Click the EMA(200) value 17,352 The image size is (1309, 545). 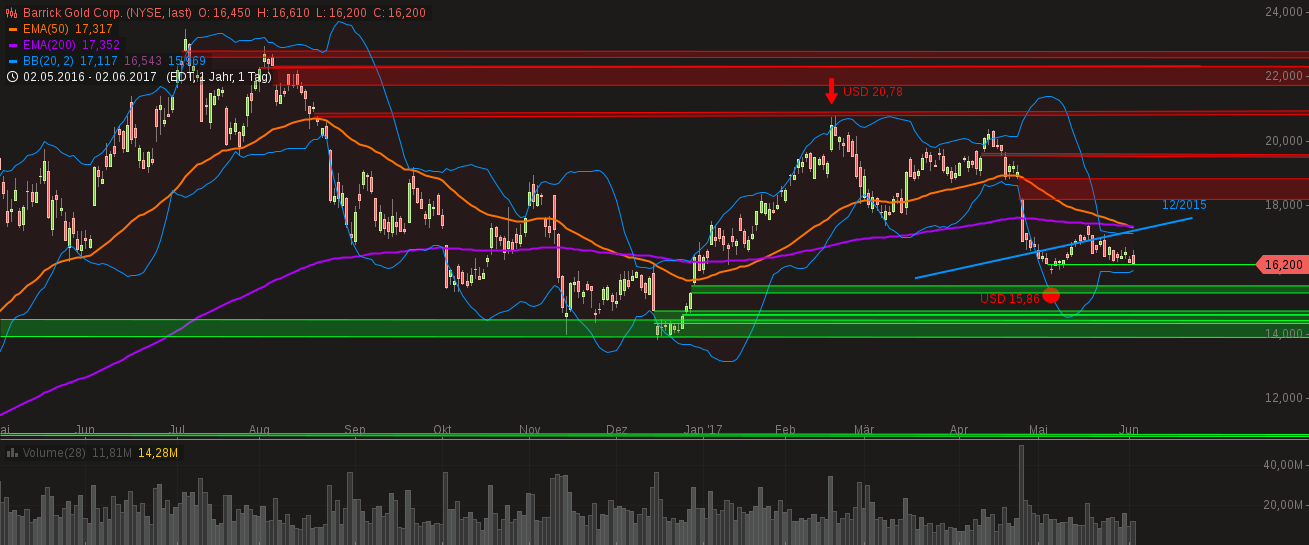click(x=101, y=45)
